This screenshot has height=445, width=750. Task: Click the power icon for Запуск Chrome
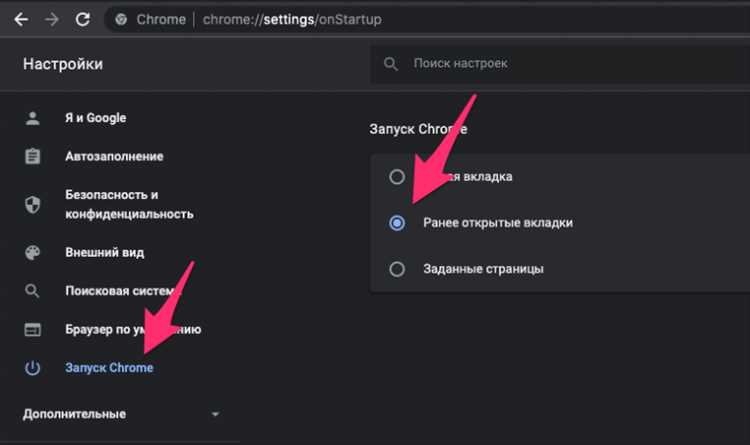click(x=33, y=368)
